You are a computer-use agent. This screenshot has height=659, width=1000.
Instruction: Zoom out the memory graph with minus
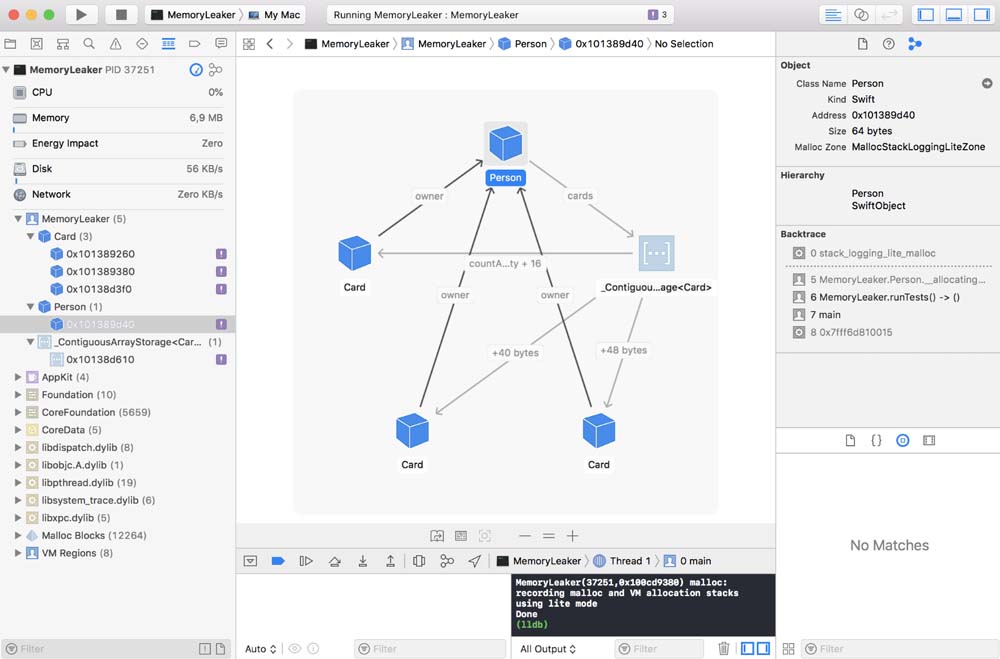coord(524,536)
